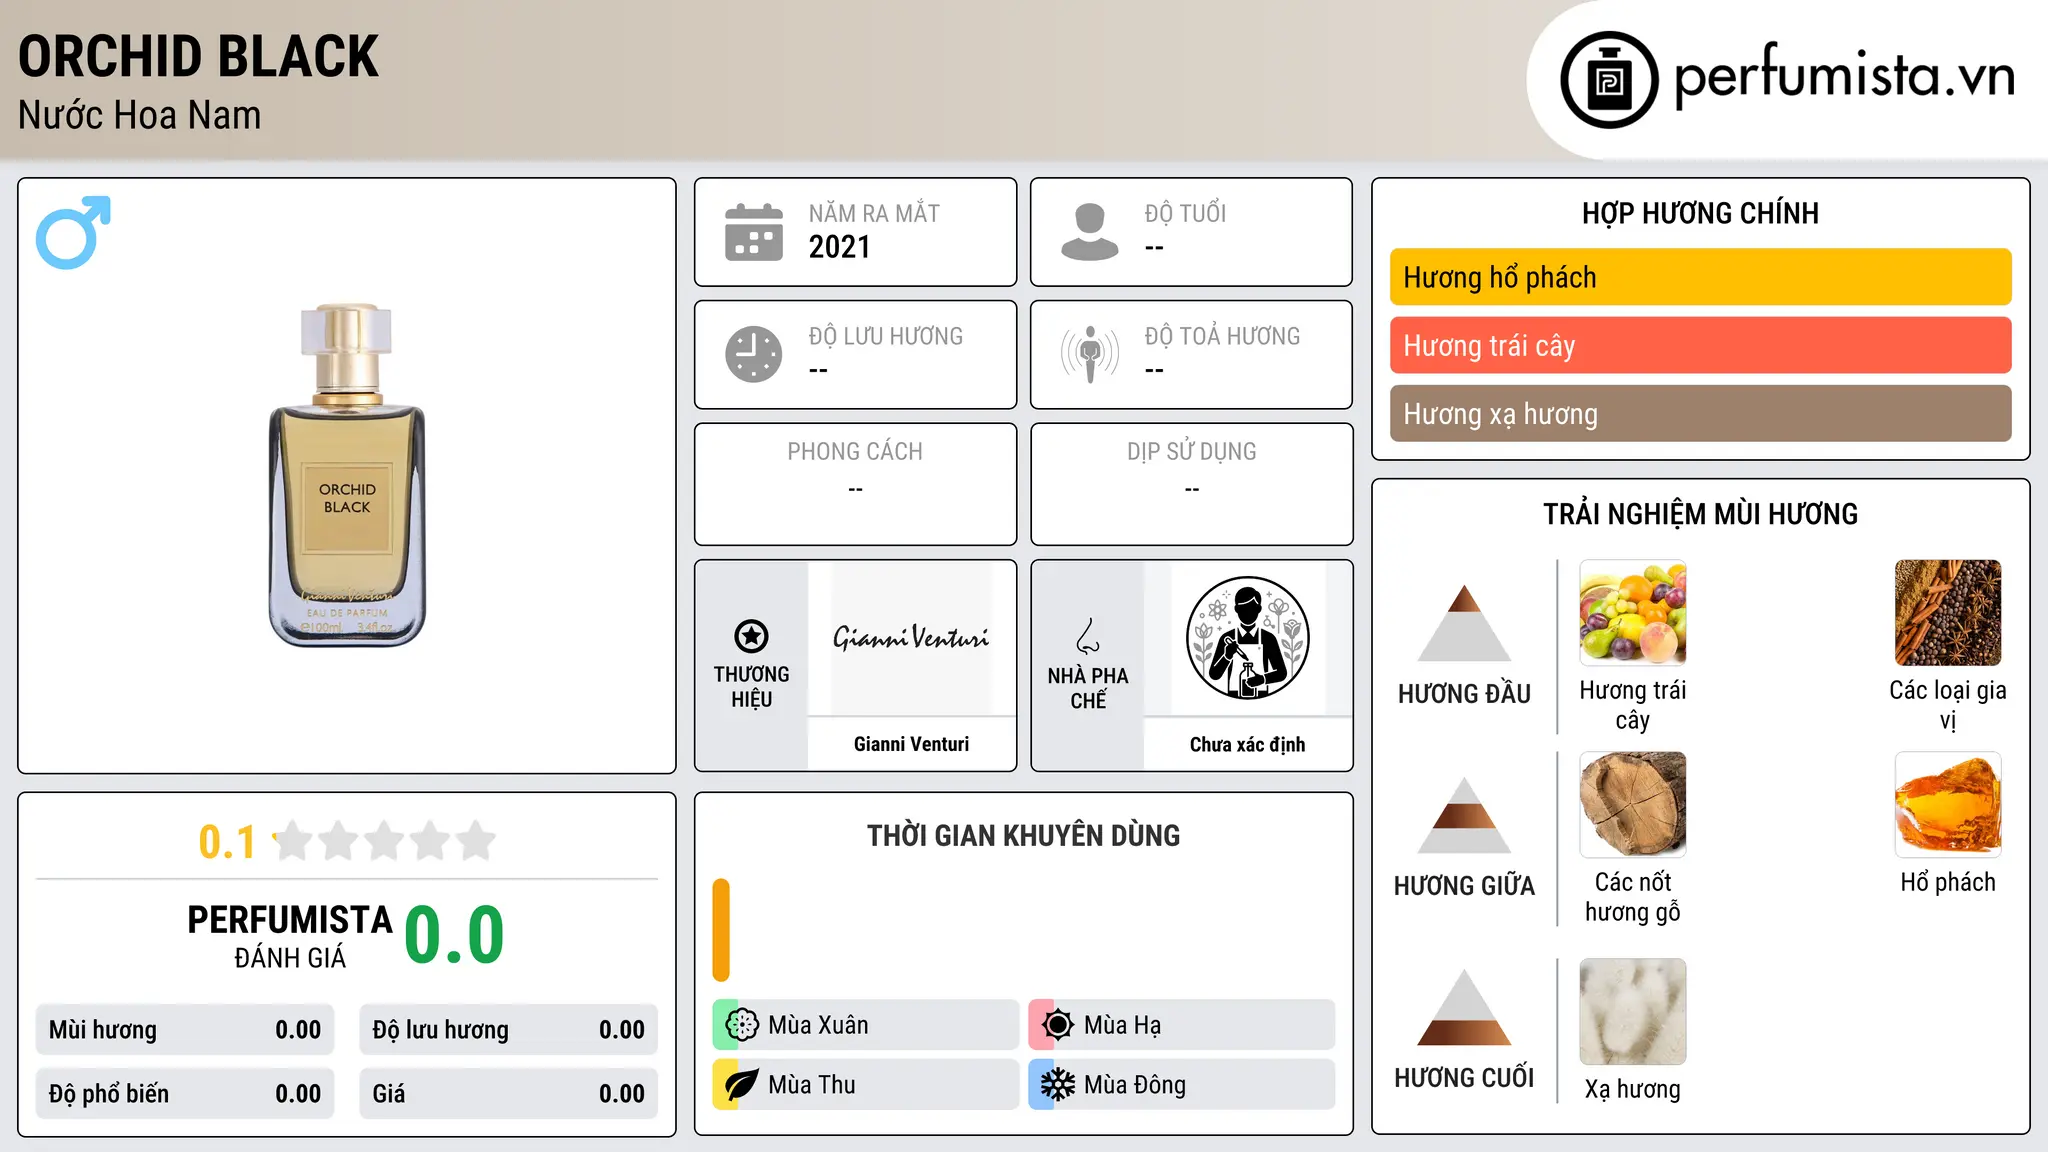Viewport: 2048px width, 1152px height.
Task: Click the Hổ phách note caption
Action: click(1947, 882)
